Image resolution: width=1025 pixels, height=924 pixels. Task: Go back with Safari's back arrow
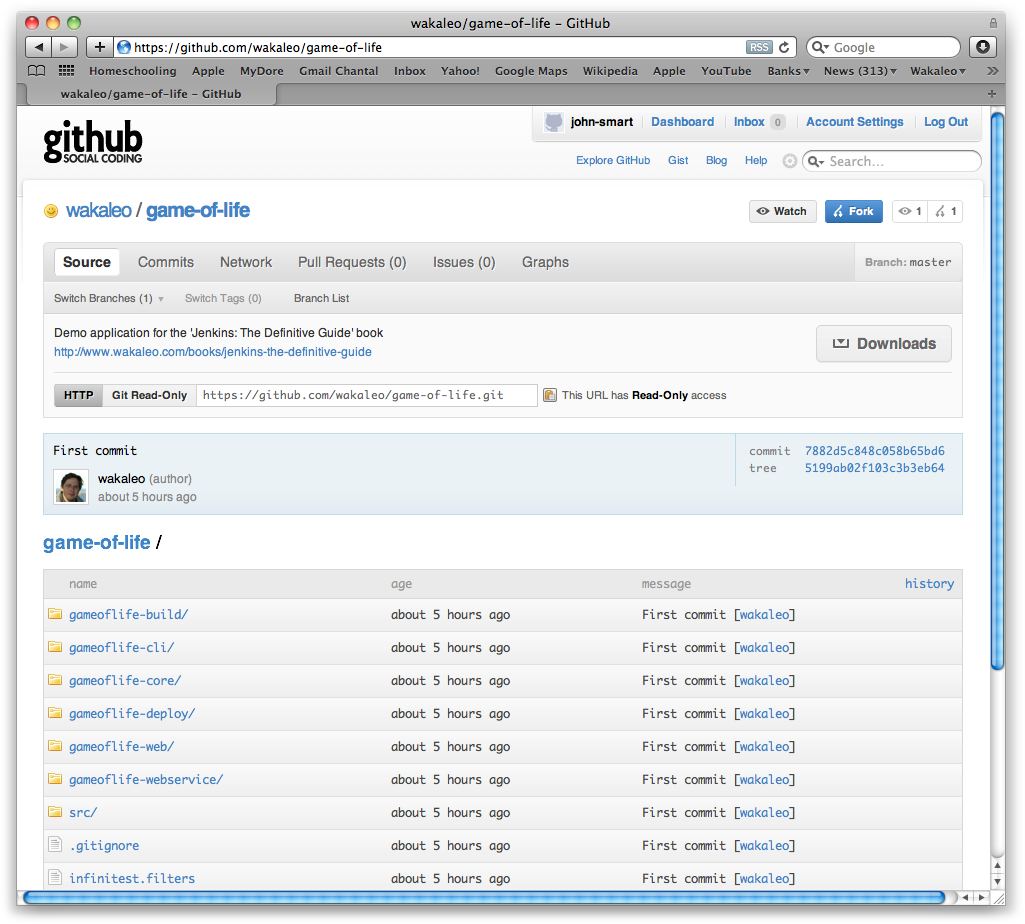pyautogui.click(x=39, y=47)
